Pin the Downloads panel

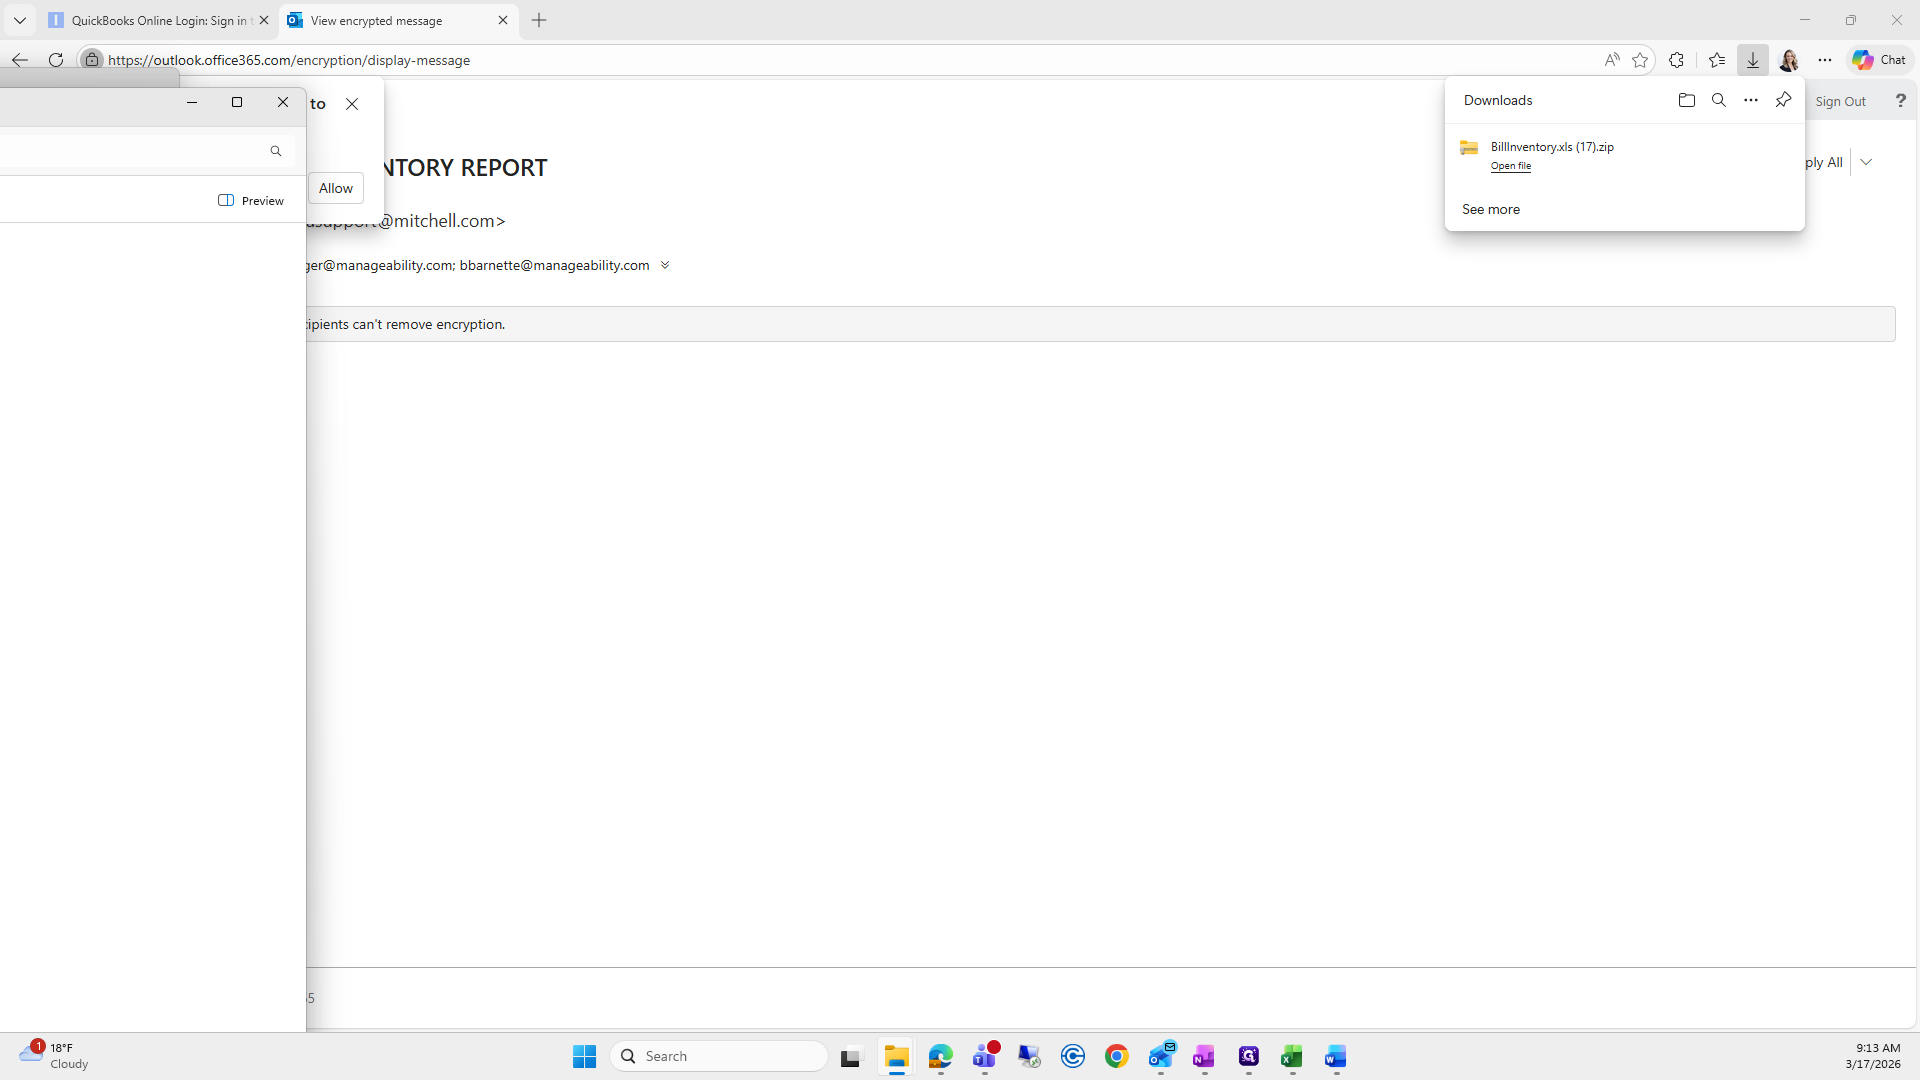1783,100
